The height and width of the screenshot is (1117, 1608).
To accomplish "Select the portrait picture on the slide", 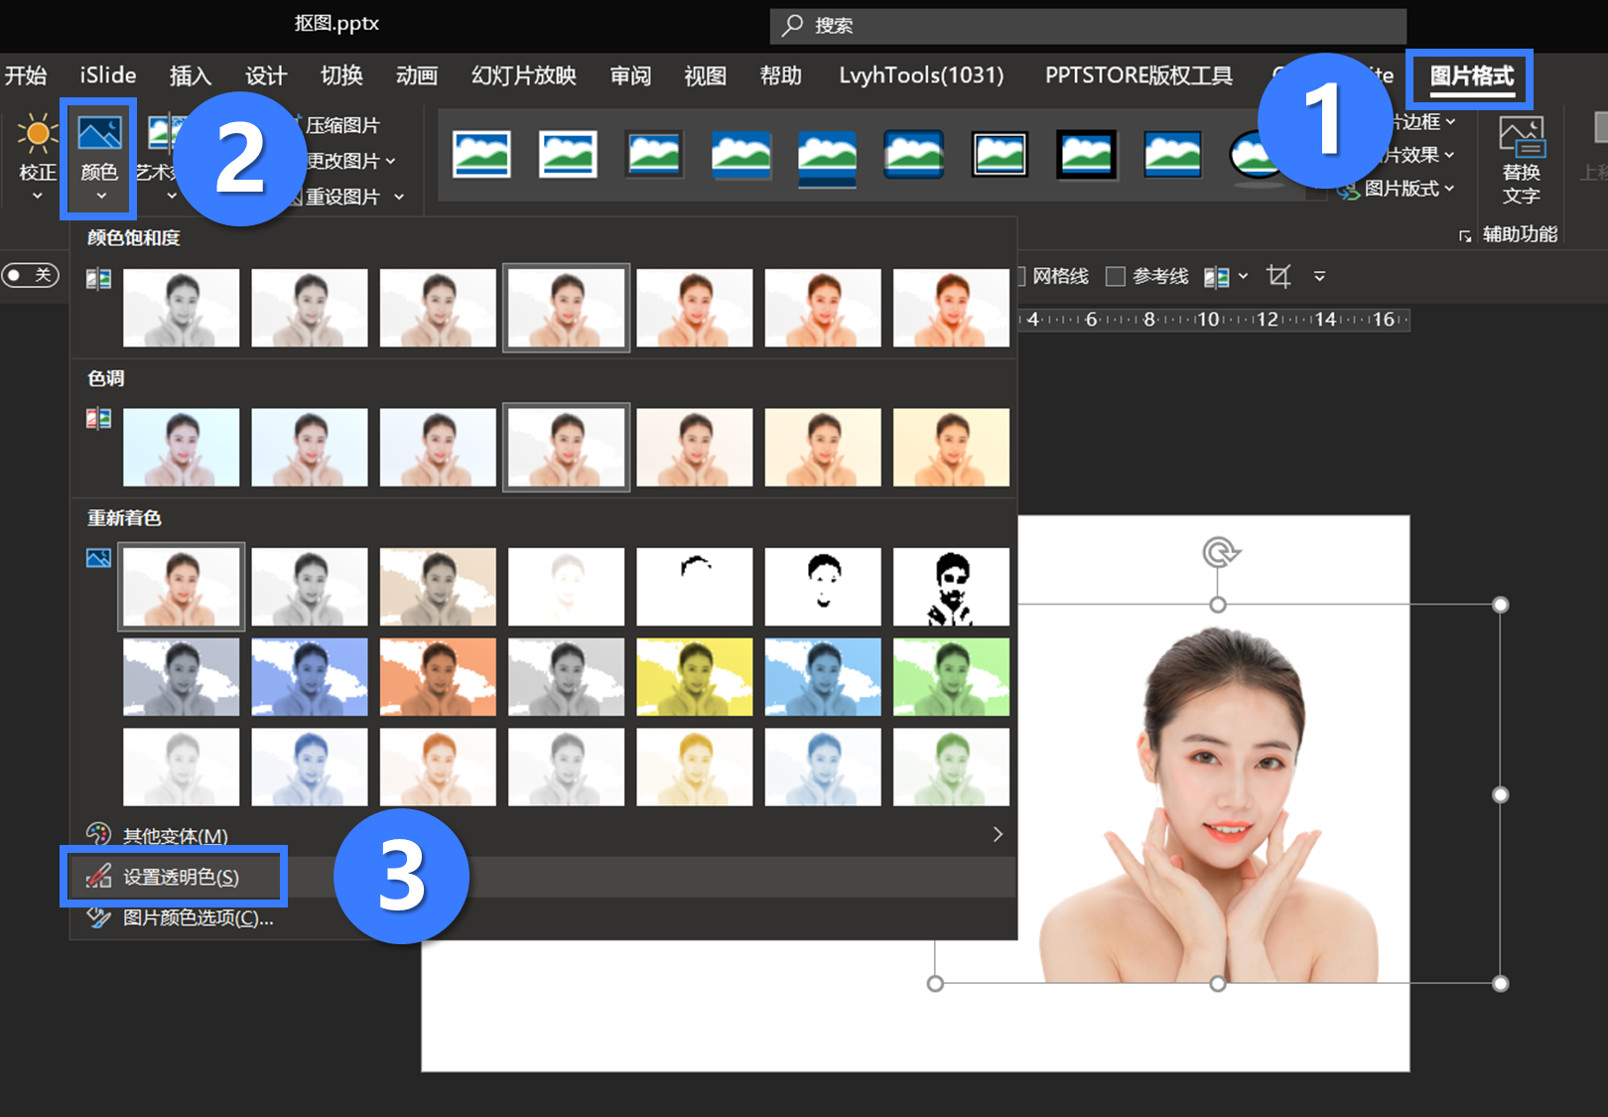I will (x=1217, y=794).
